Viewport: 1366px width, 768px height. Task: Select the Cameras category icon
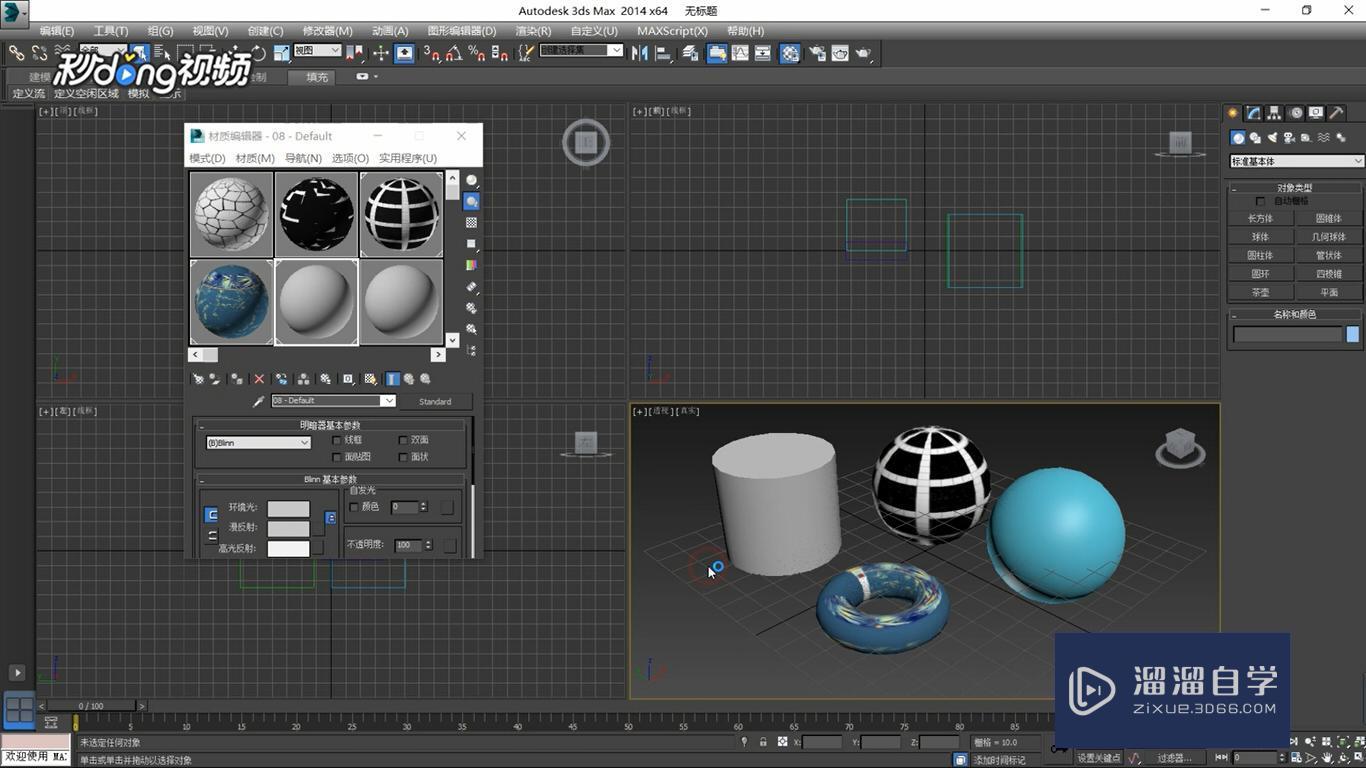click(x=1289, y=138)
